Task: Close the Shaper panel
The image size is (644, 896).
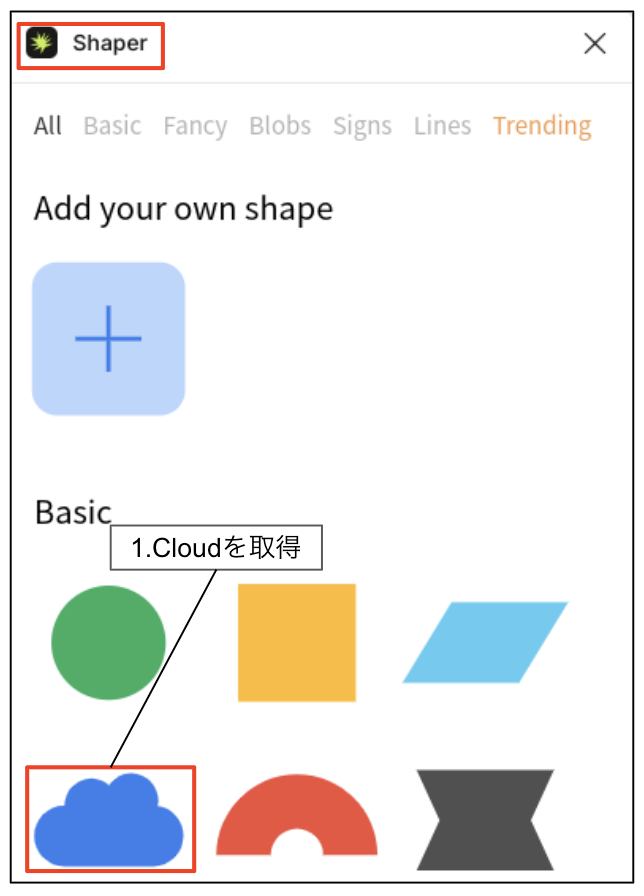Action: coord(595,43)
